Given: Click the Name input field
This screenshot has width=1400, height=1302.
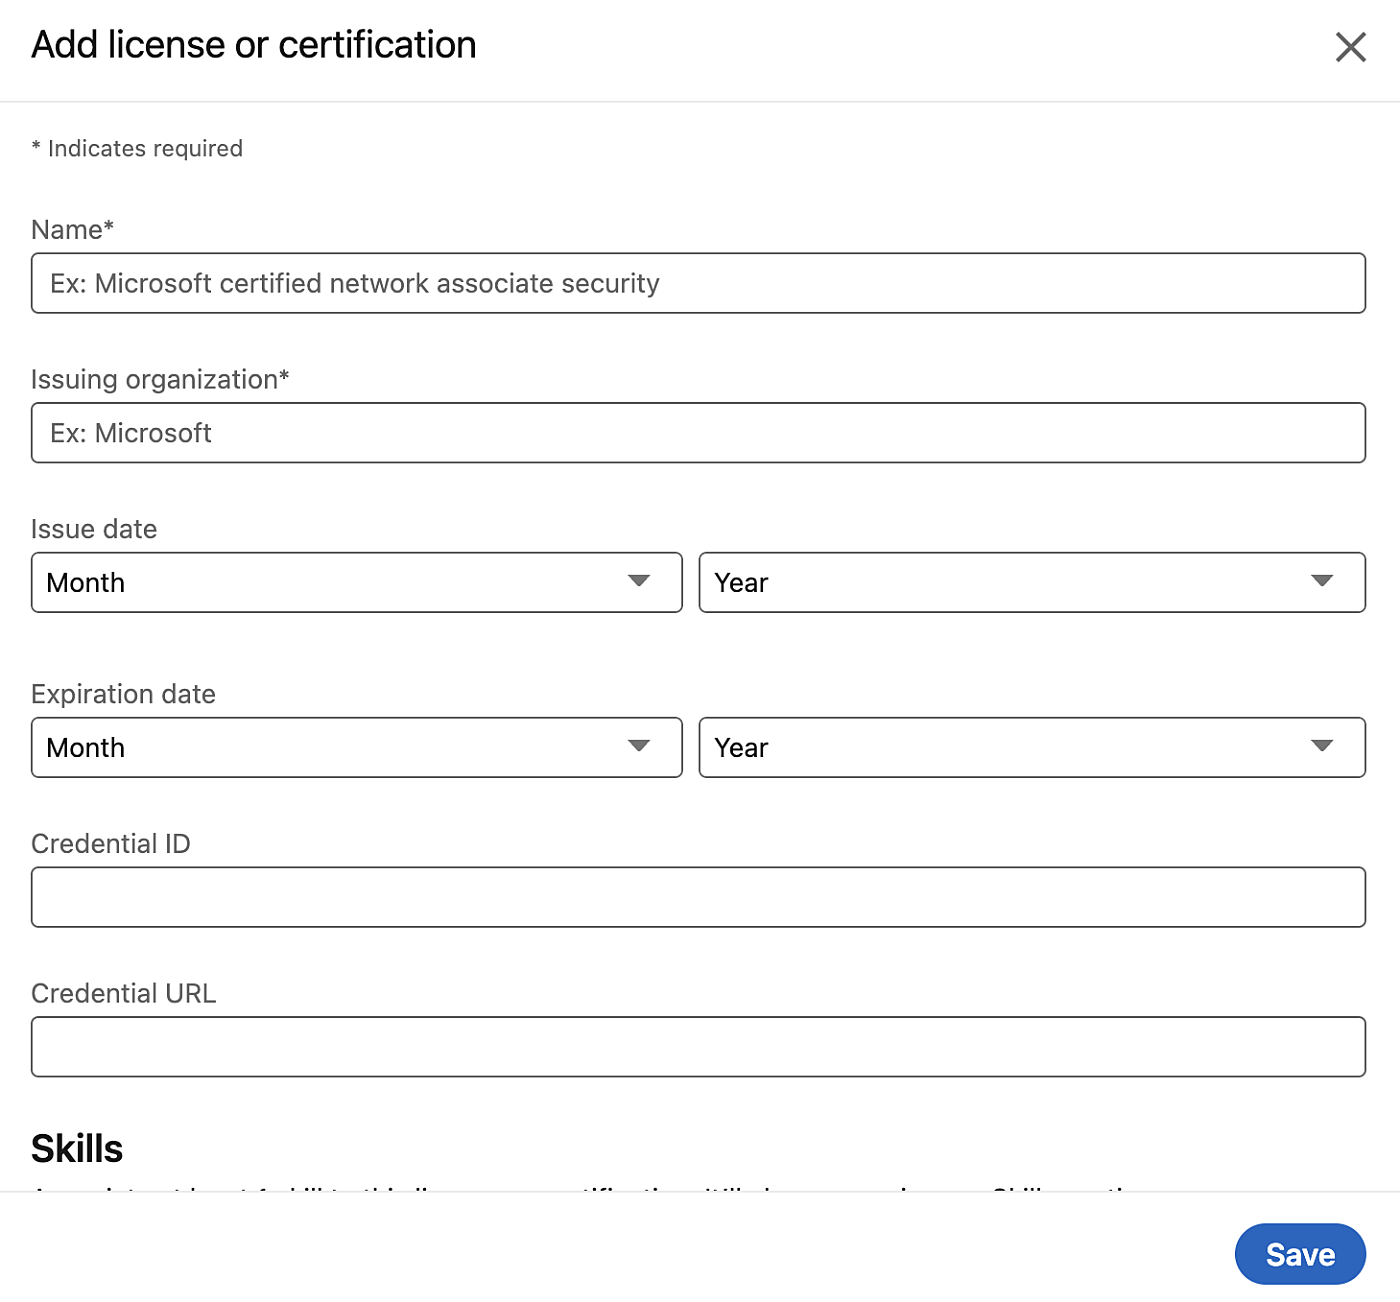Looking at the screenshot, I should point(698,283).
